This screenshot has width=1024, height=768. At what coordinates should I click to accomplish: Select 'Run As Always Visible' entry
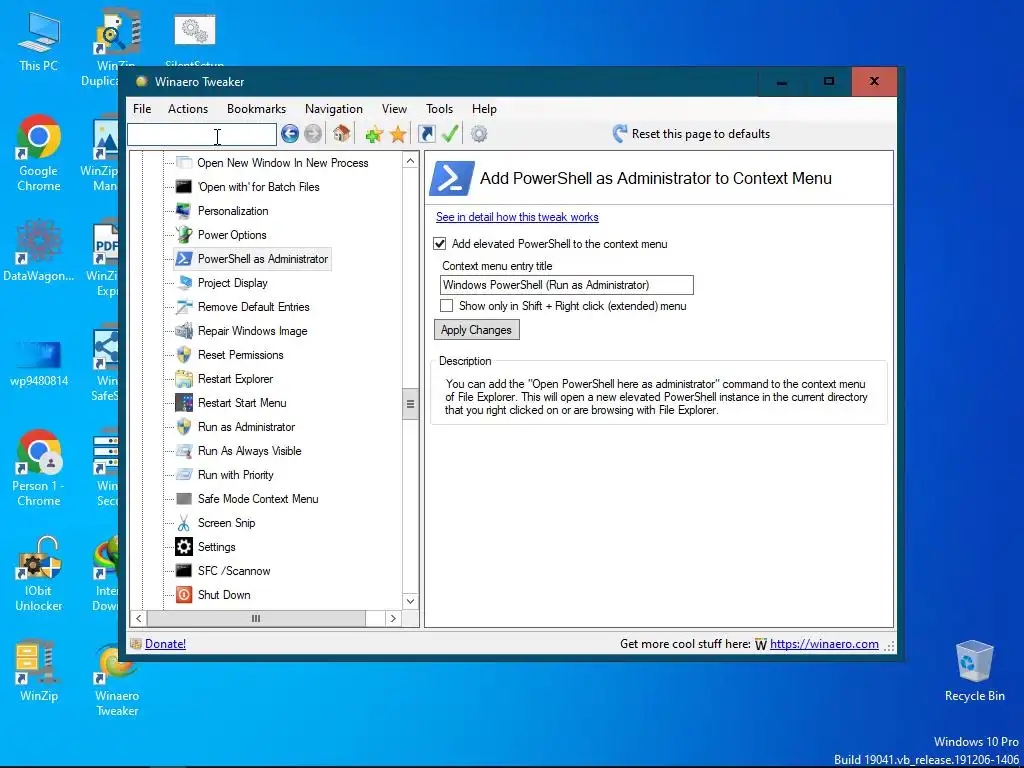click(x=249, y=451)
